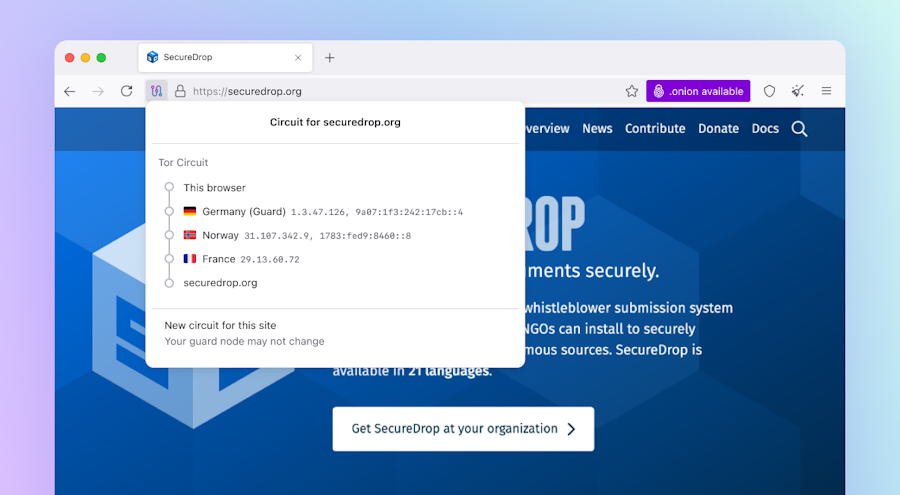
Task: Open the partially hidden Overview menu item
Action: [548, 129]
